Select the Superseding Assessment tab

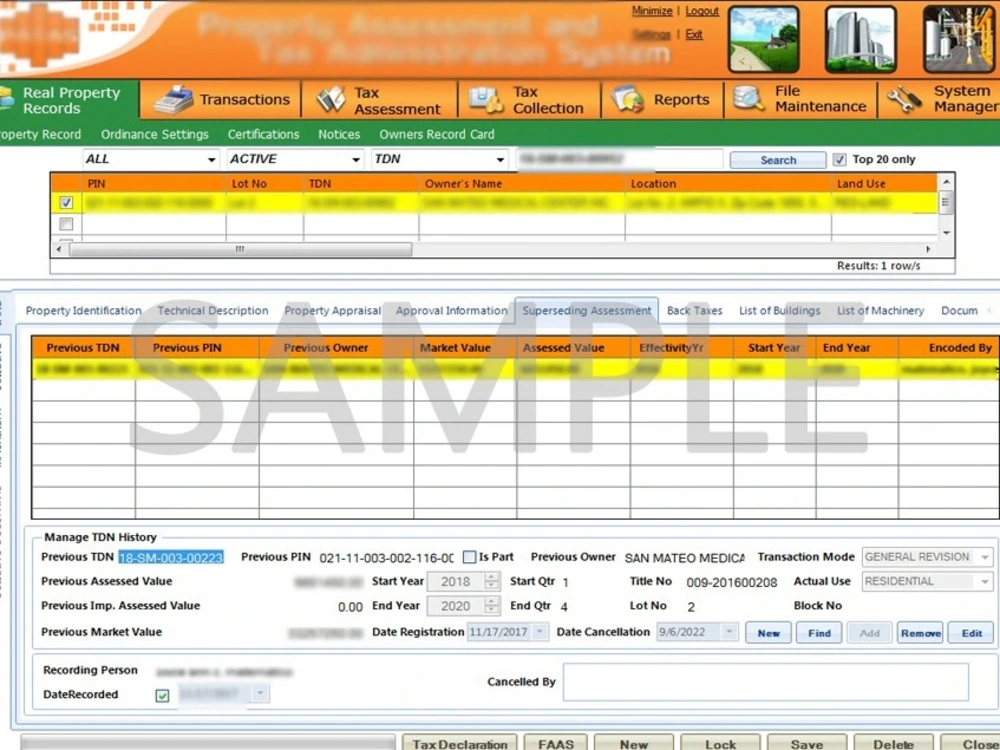[587, 311]
